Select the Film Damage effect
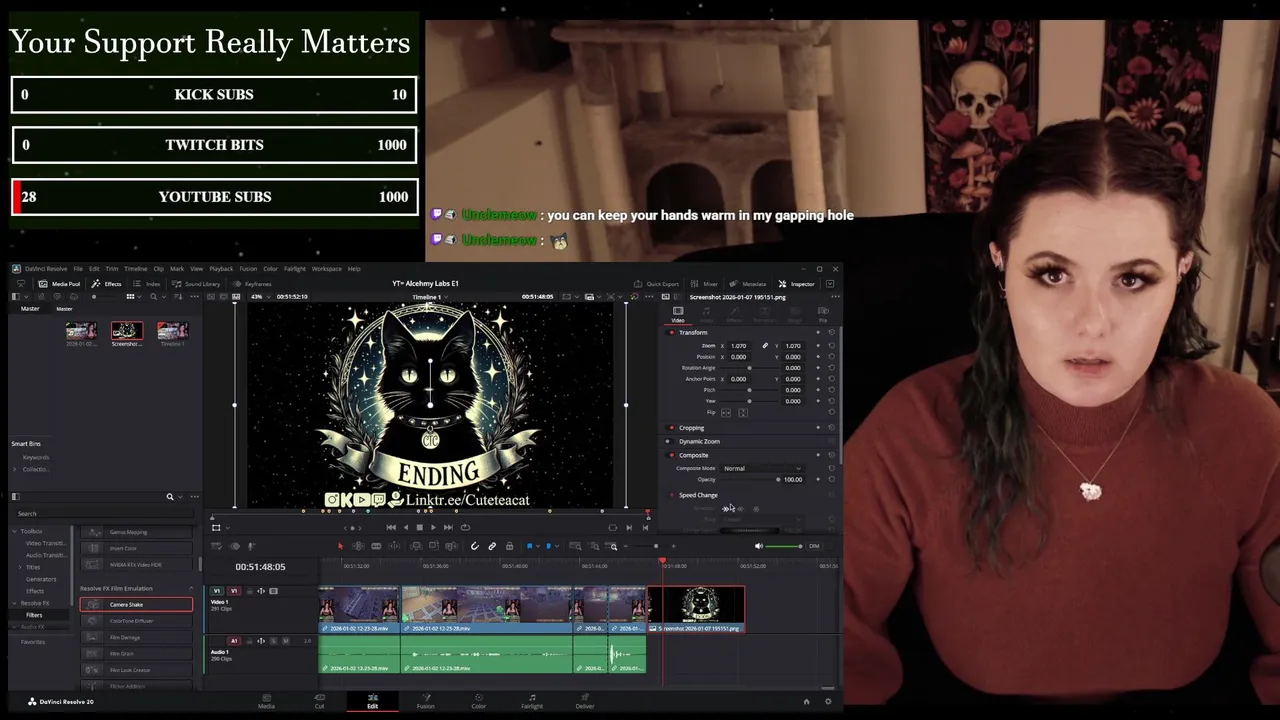1280x720 pixels. click(x=137, y=637)
